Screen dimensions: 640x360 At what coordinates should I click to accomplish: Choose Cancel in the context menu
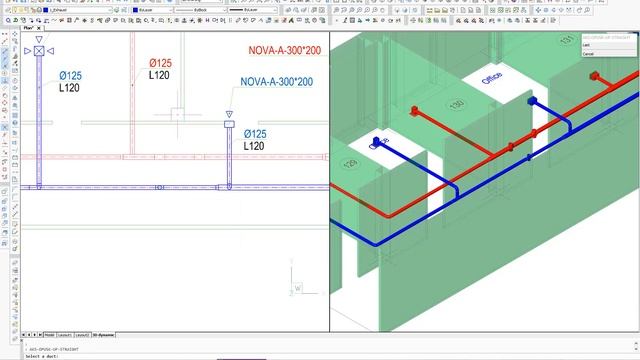point(609,53)
